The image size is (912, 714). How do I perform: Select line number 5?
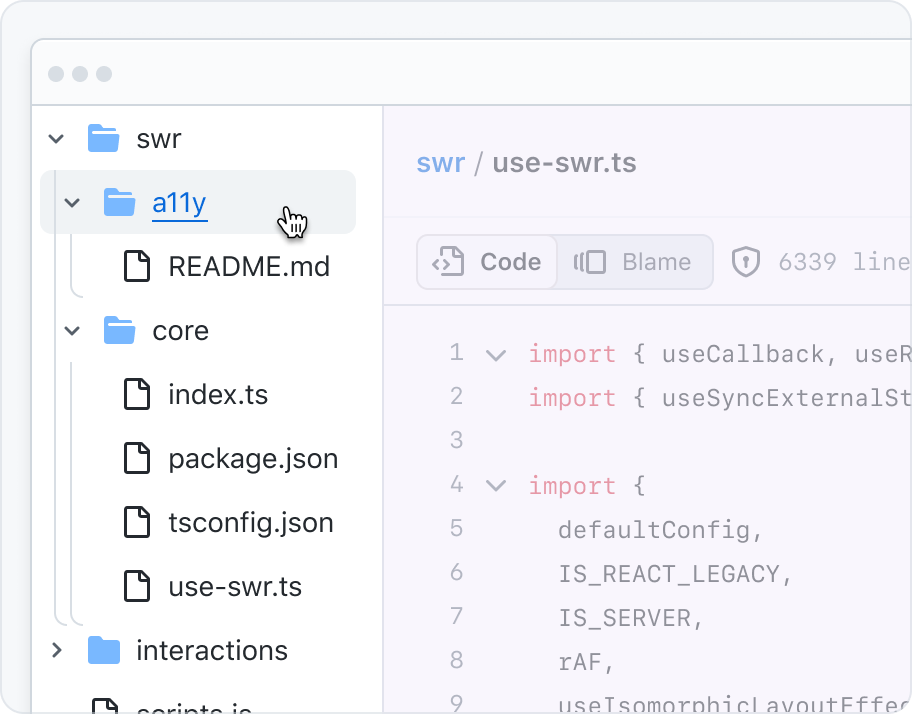click(457, 529)
